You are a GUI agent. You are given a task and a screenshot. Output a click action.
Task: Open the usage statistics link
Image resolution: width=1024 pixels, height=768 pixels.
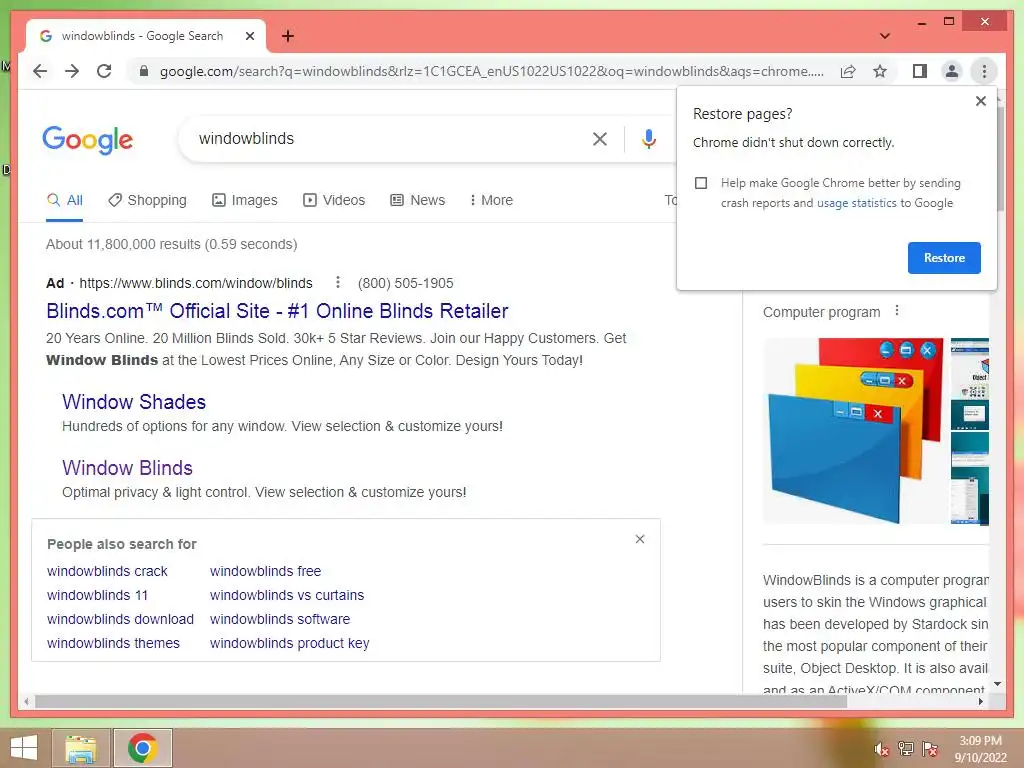pyautogui.click(x=856, y=203)
